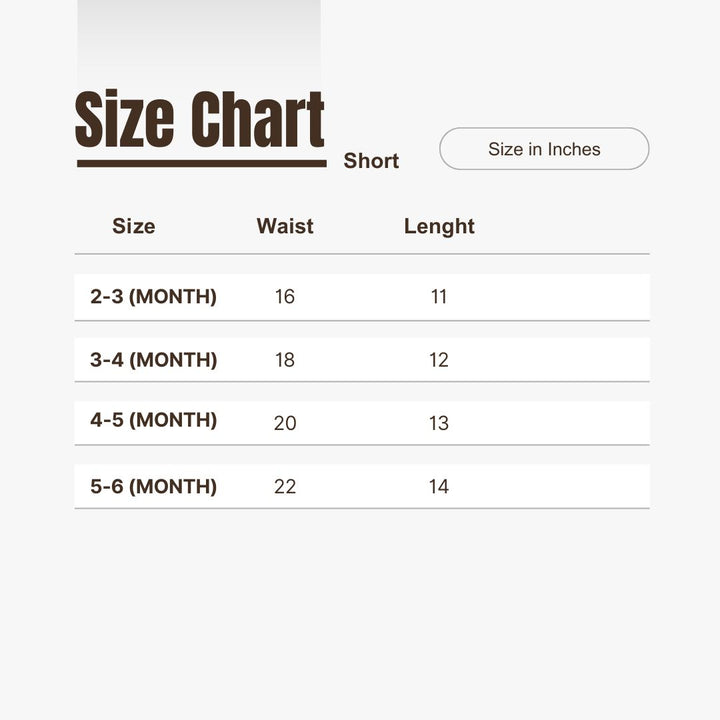Click the Size column header
Screen dimensions: 720x720
[x=134, y=226]
